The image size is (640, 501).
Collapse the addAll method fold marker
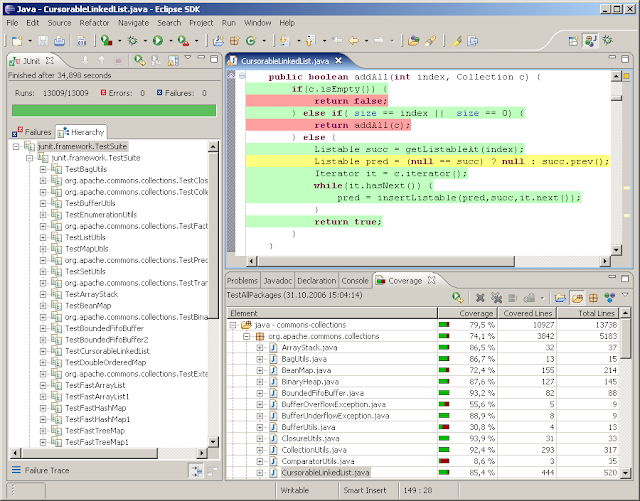click(242, 76)
